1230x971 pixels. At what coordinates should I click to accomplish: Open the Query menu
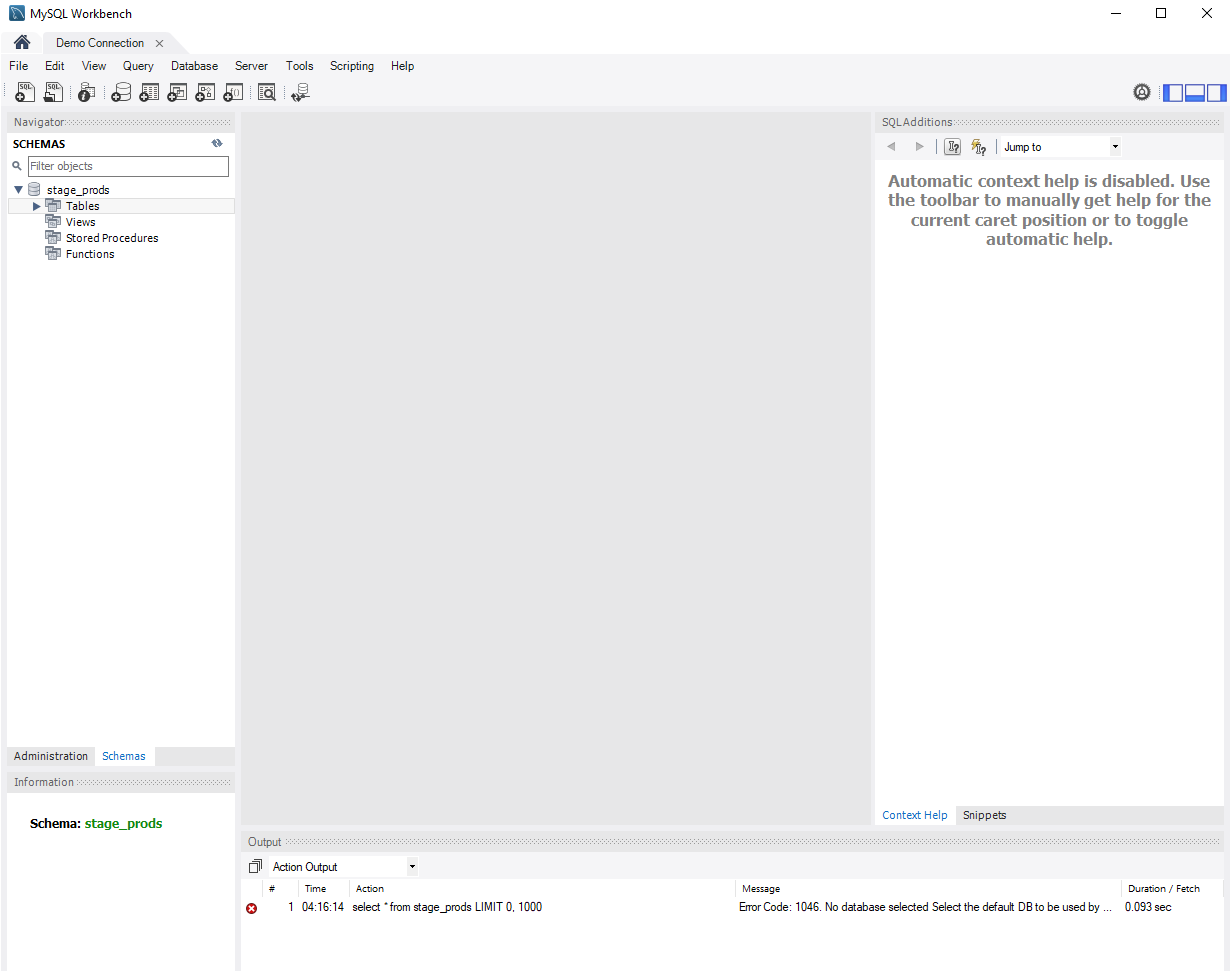[x=138, y=66]
